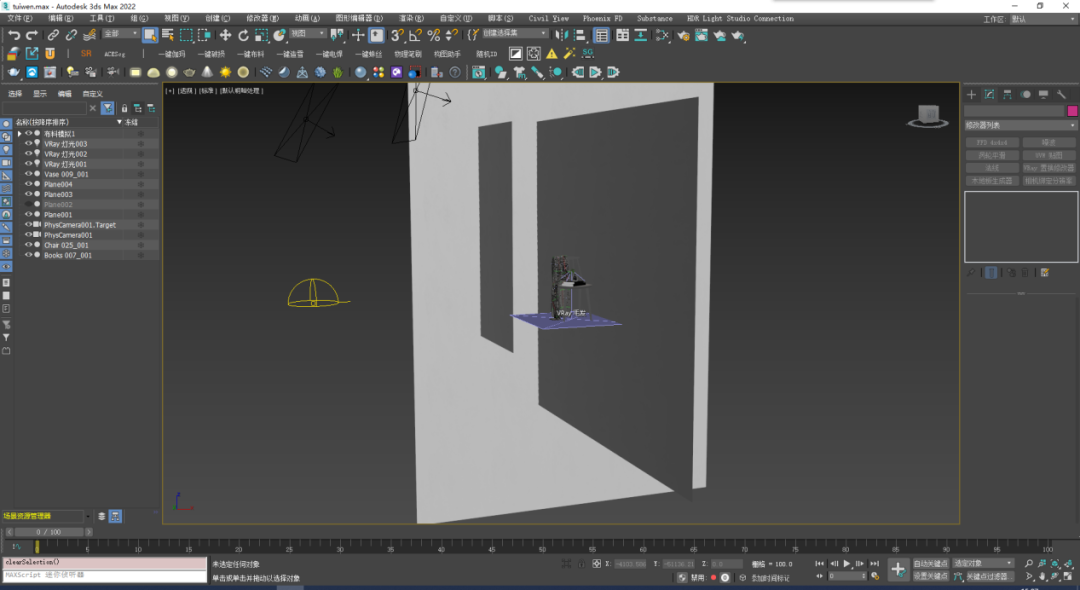Click the Render teapot icon
Viewport: 1080px width, 590px height.
pos(738,35)
